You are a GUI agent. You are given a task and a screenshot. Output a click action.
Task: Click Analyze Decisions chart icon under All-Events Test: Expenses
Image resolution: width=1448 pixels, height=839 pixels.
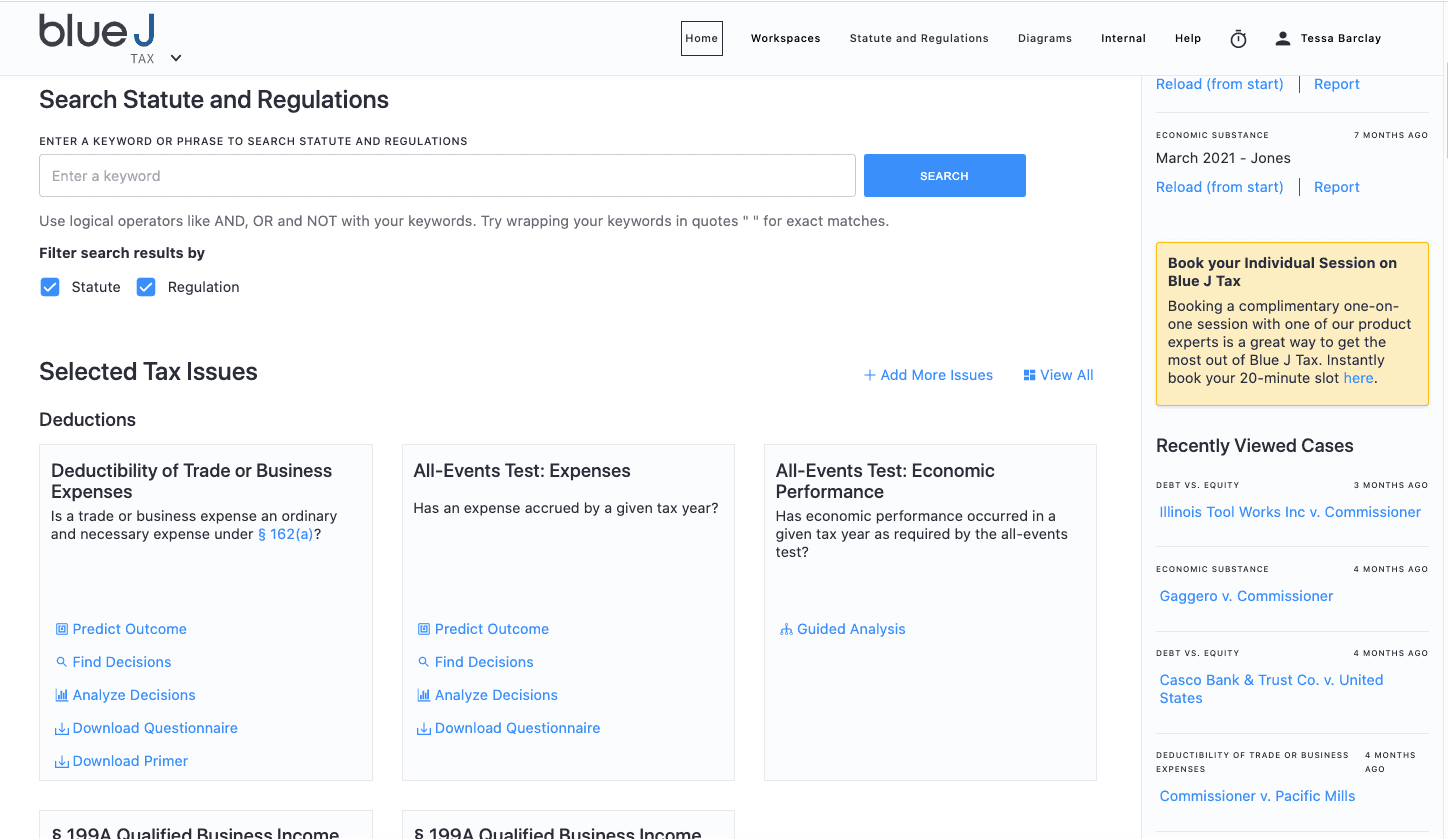pyautogui.click(x=424, y=695)
